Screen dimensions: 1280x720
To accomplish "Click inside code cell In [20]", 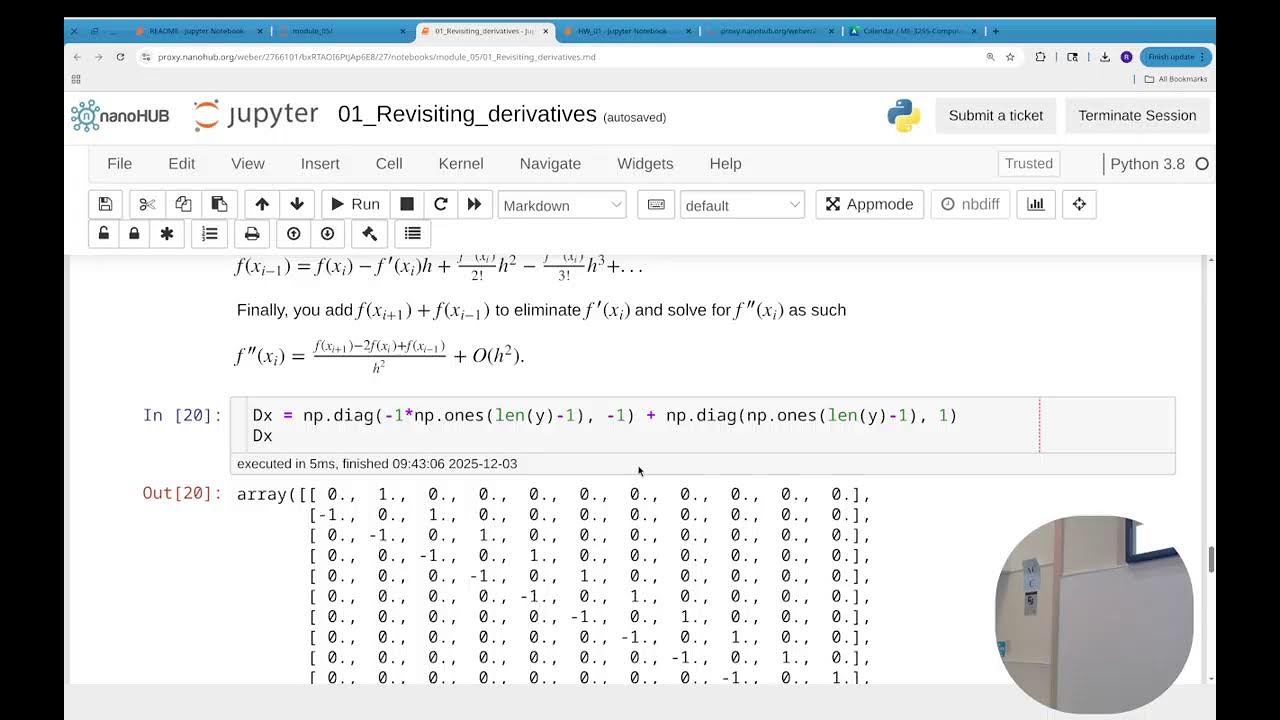I will [x=702, y=425].
